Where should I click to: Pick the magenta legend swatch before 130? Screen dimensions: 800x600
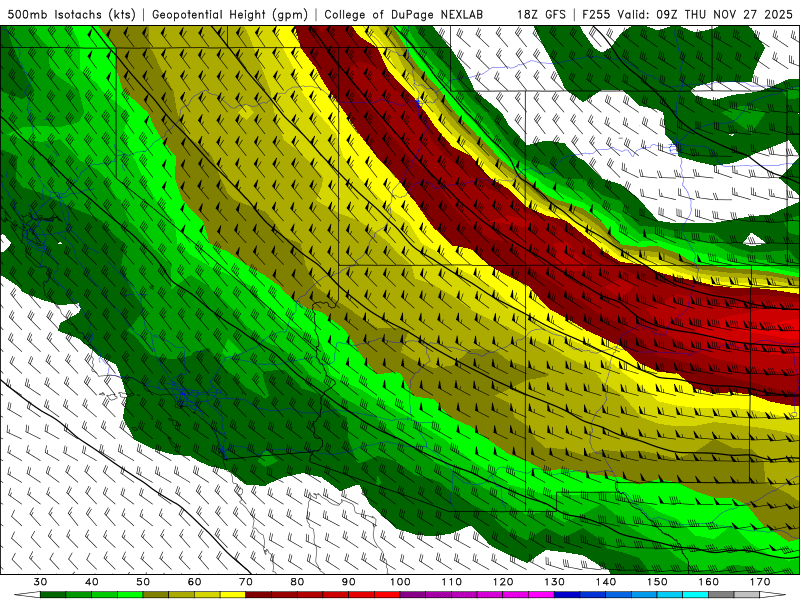542,596
